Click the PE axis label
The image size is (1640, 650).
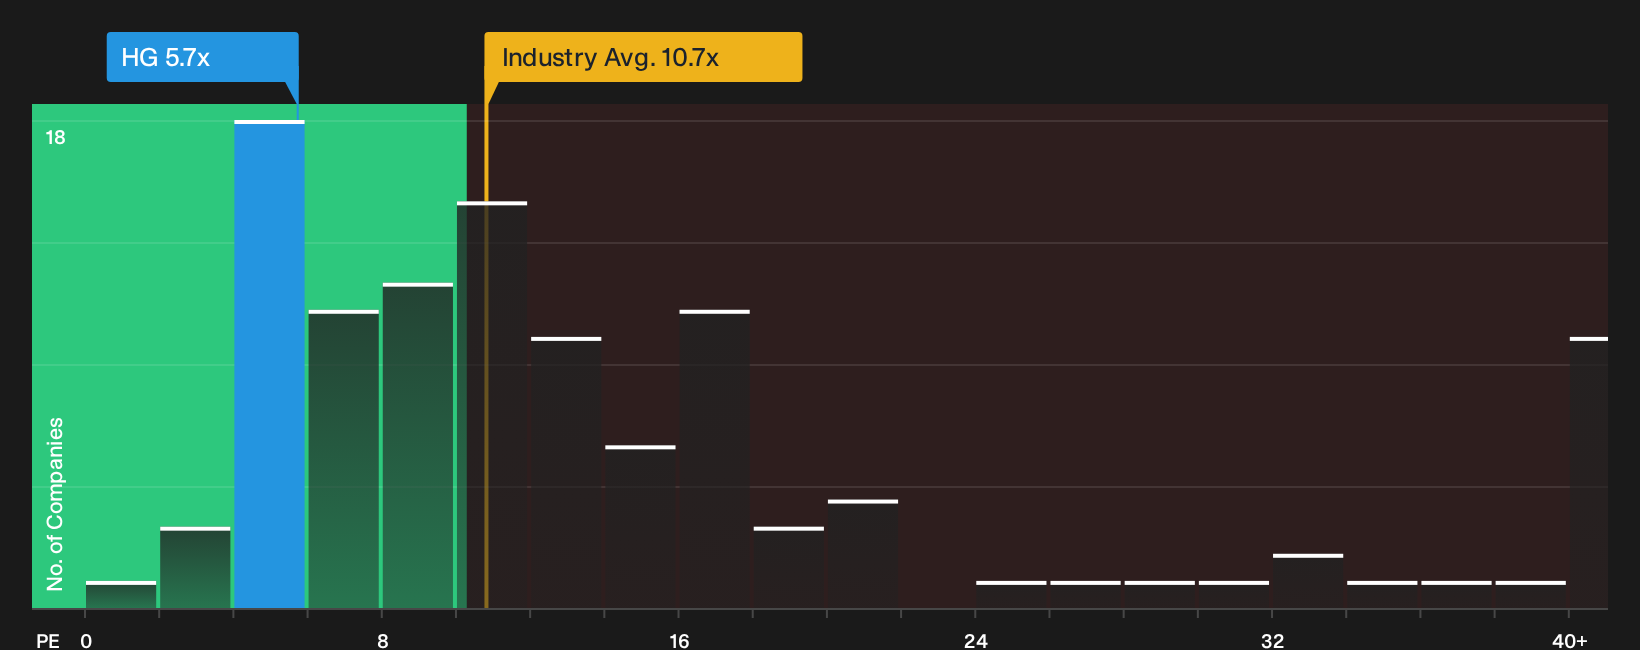pyautogui.click(x=48, y=640)
